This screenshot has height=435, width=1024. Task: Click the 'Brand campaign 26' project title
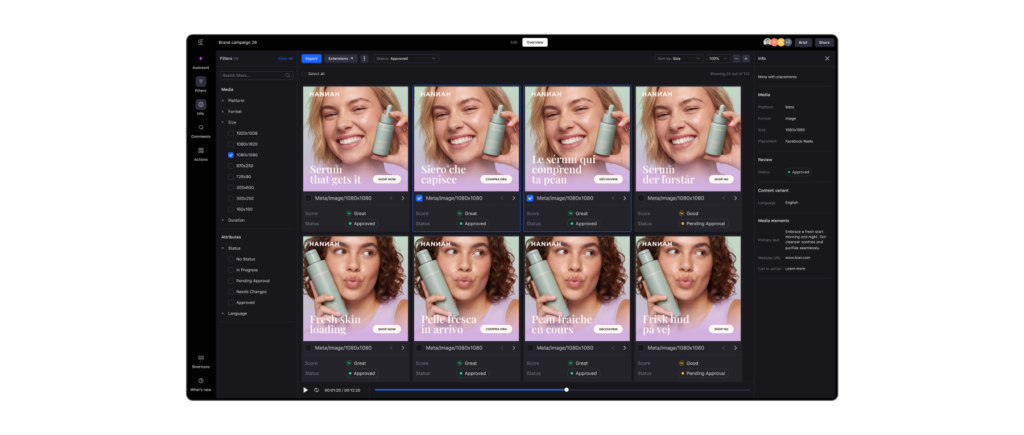[x=238, y=42]
